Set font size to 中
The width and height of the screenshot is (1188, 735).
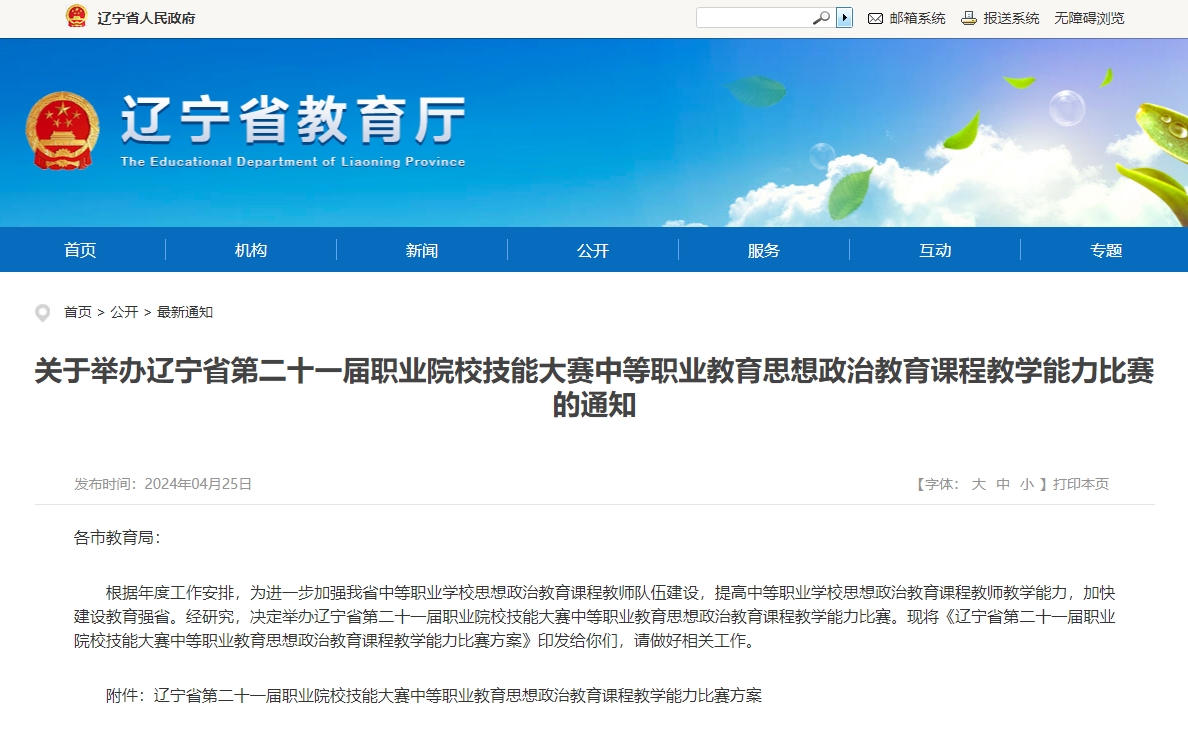point(1003,483)
